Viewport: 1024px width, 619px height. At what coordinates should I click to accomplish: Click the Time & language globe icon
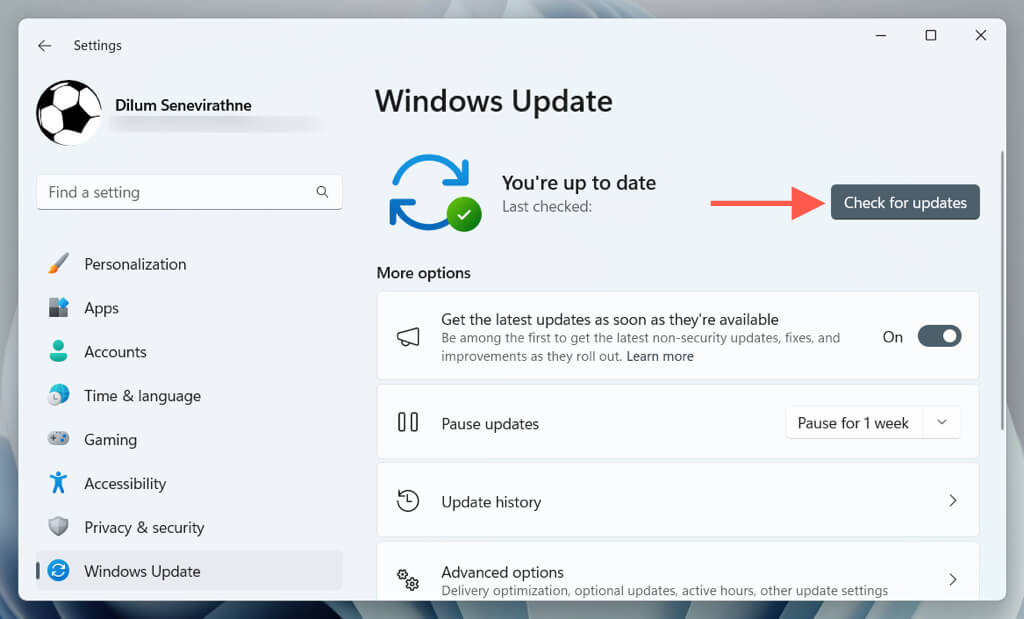pos(59,395)
